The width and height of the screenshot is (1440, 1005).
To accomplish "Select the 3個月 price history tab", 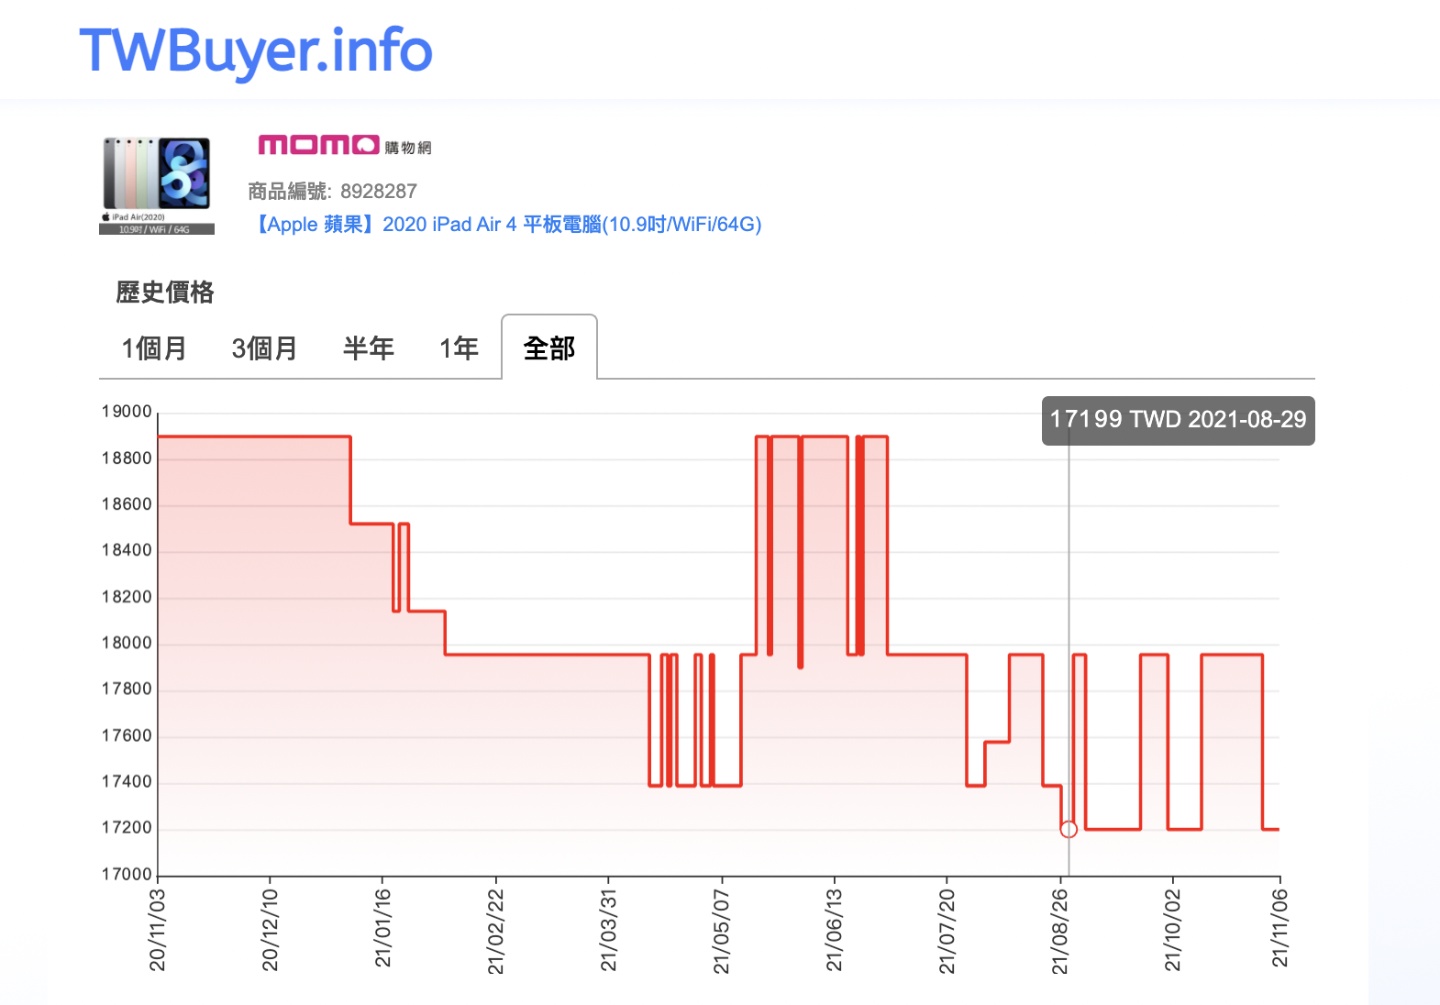I will (263, 348).
